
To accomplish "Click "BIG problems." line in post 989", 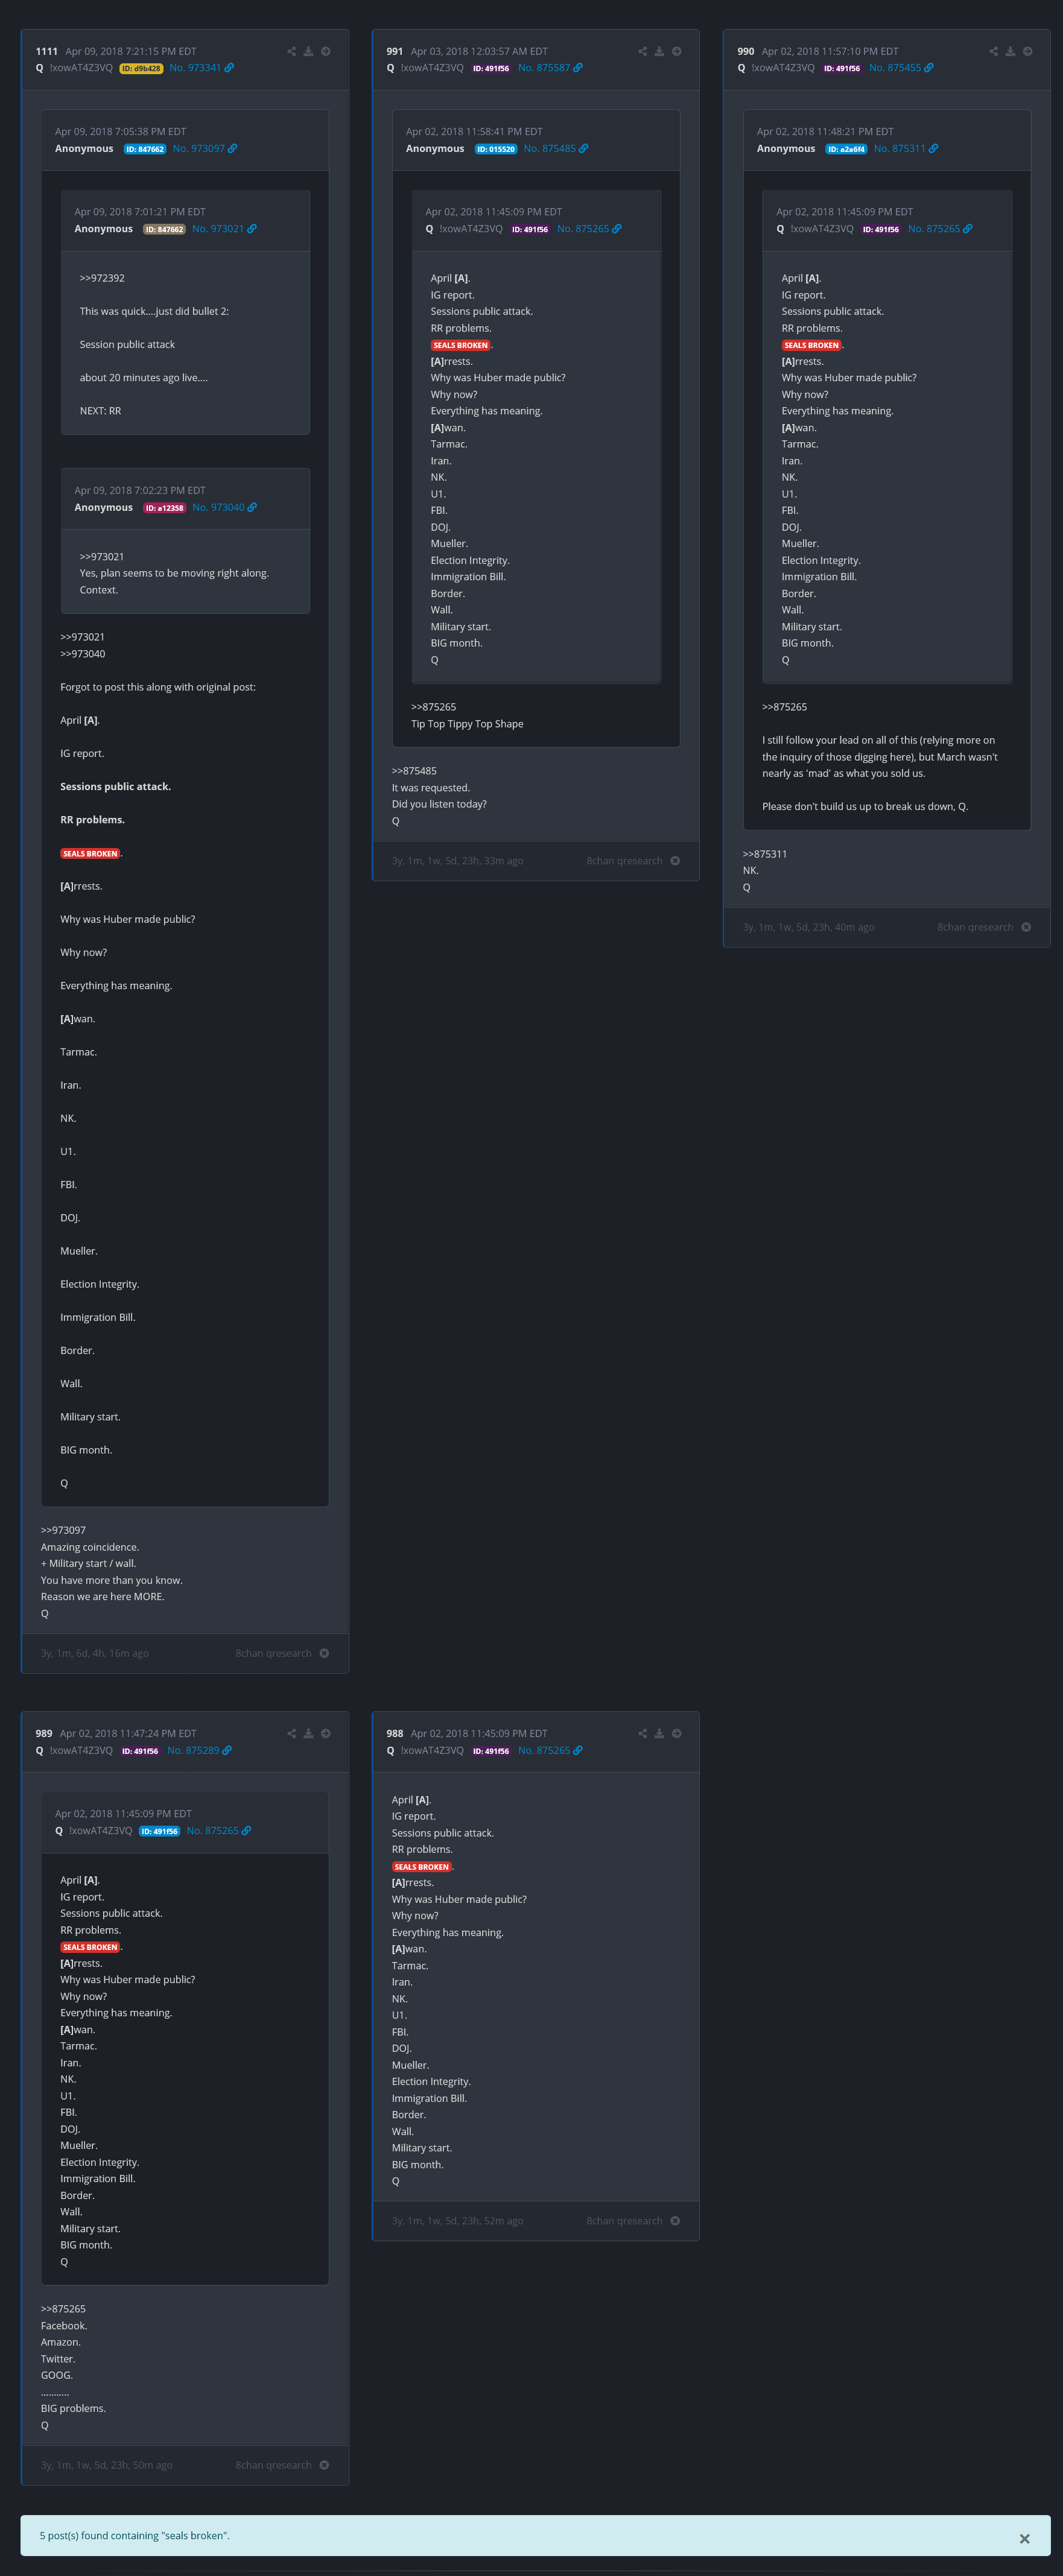I will [x=73, y=2408].
